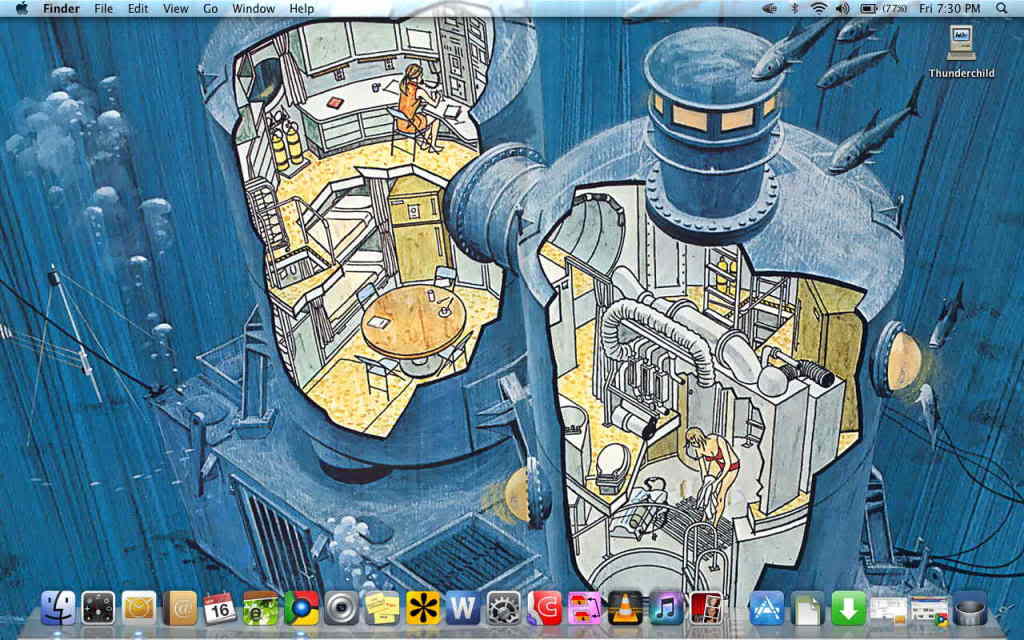Open the Edit menu

[x=138, y=8]
